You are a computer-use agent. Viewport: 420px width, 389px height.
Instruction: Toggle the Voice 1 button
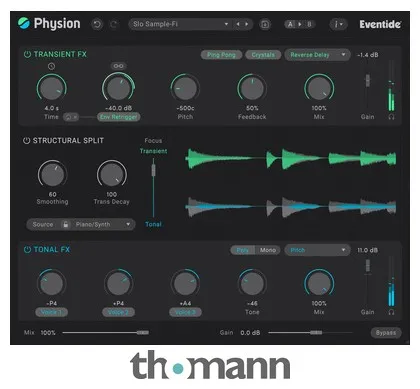pyautogui.click(x=51, y=312)
